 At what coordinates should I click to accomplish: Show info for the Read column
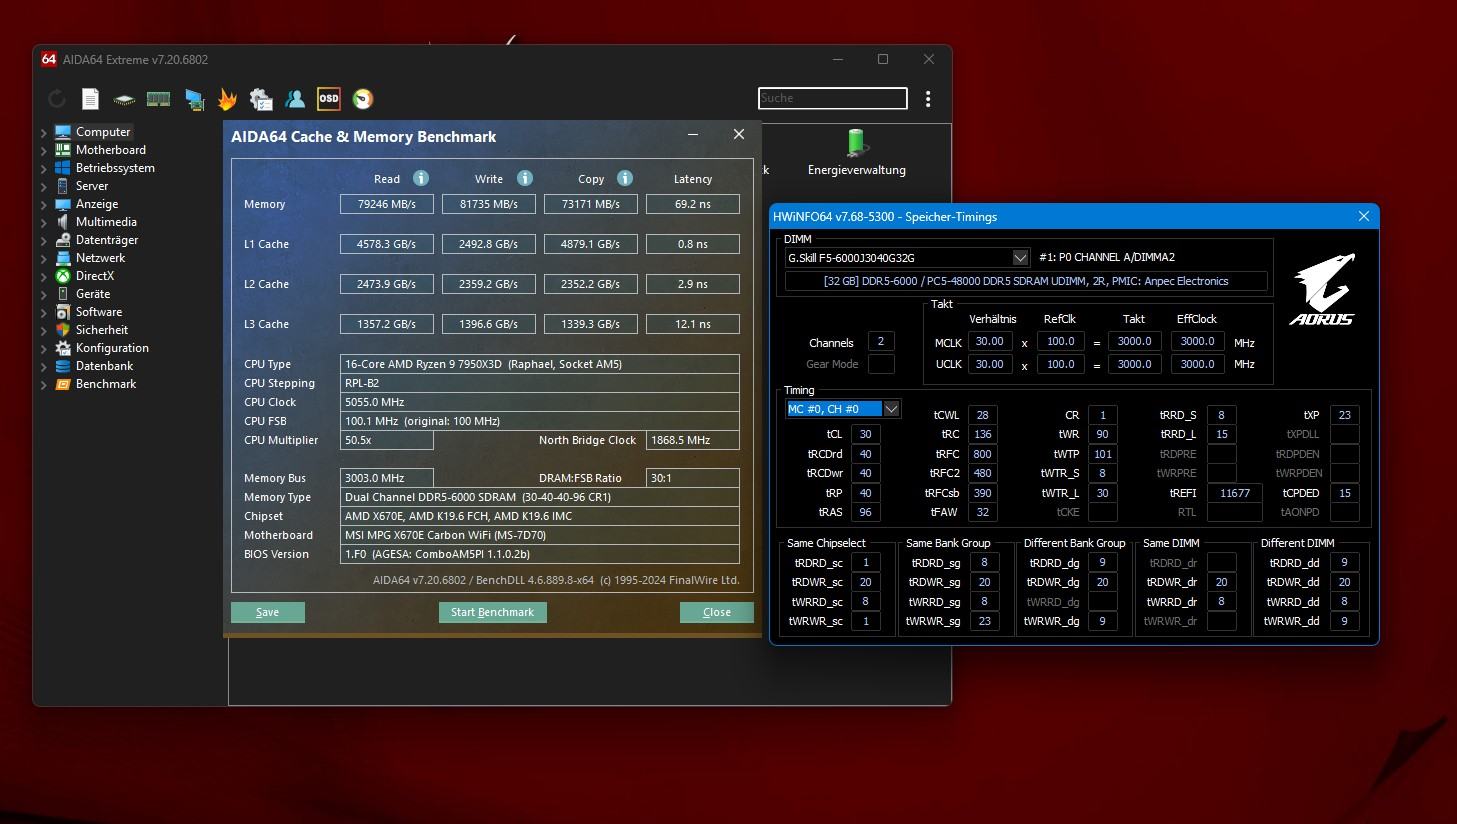pos(421,178)
